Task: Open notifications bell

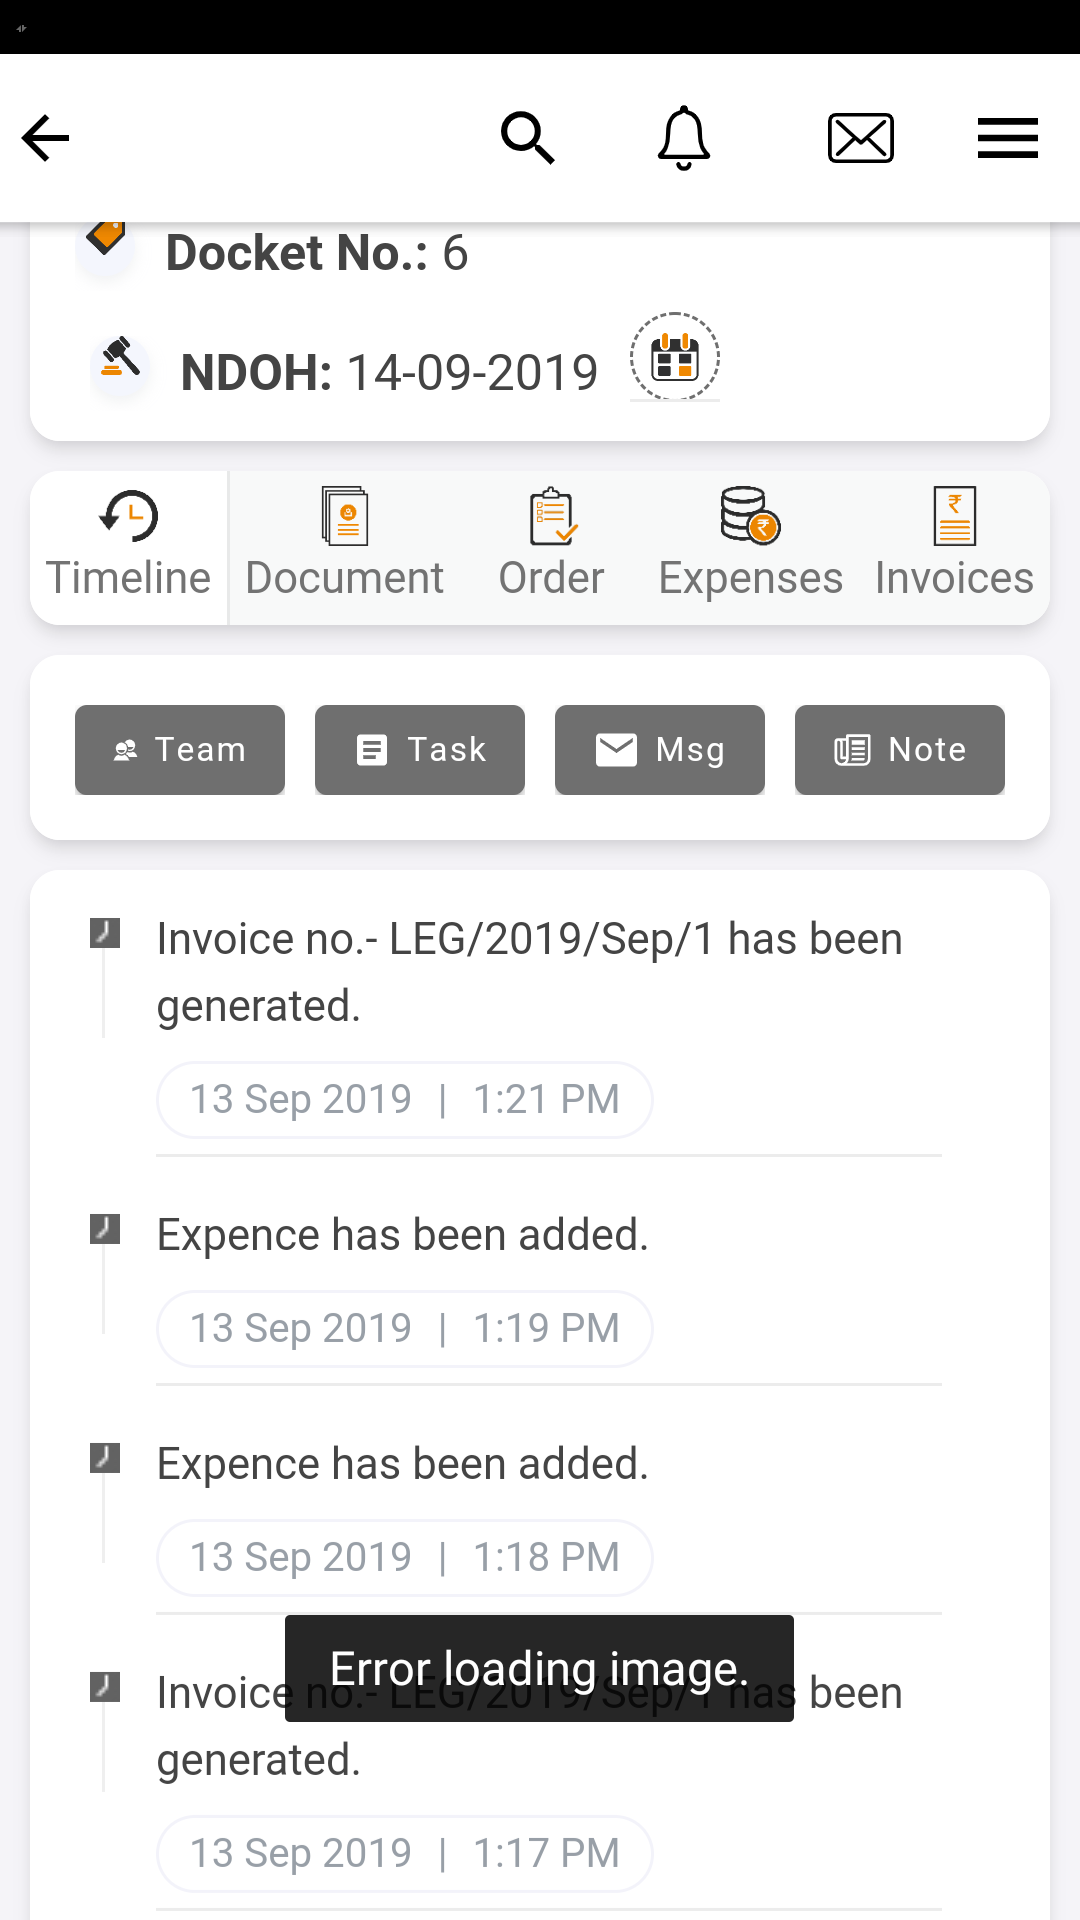Action: [683, 138]
